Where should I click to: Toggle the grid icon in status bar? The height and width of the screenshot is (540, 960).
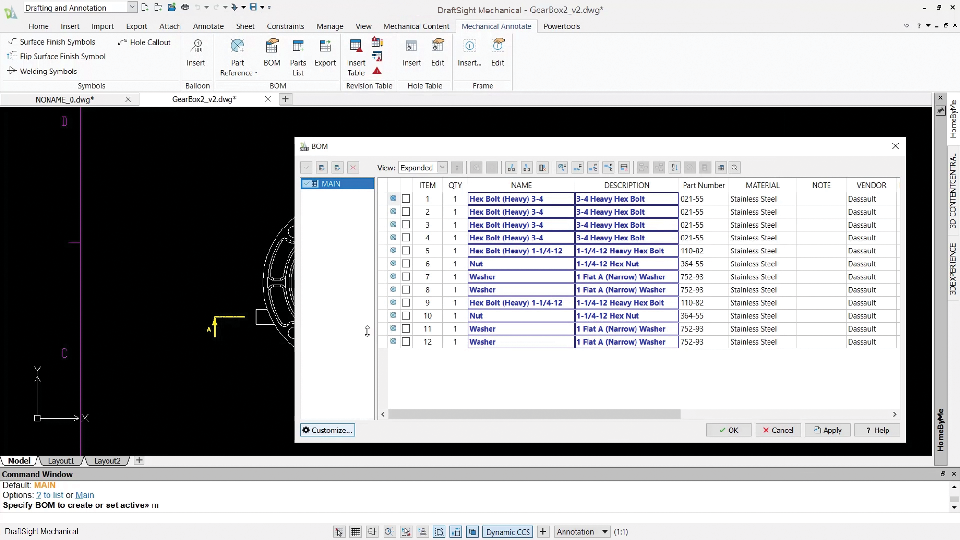[356, 532]
